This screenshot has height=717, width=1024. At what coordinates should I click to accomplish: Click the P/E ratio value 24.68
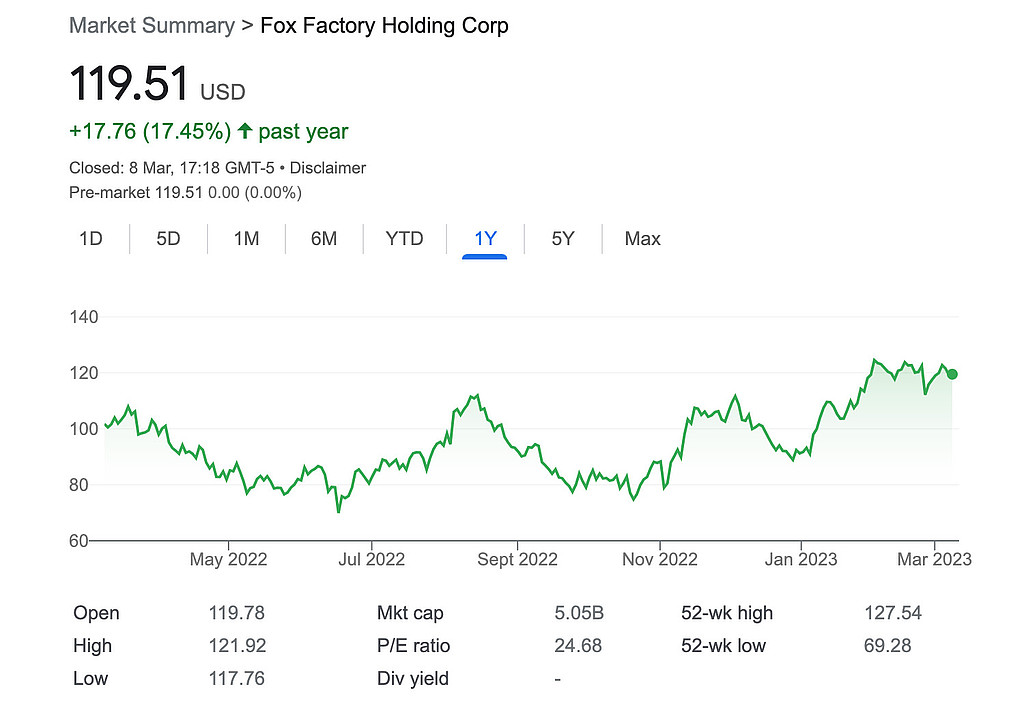click(578, 646)
